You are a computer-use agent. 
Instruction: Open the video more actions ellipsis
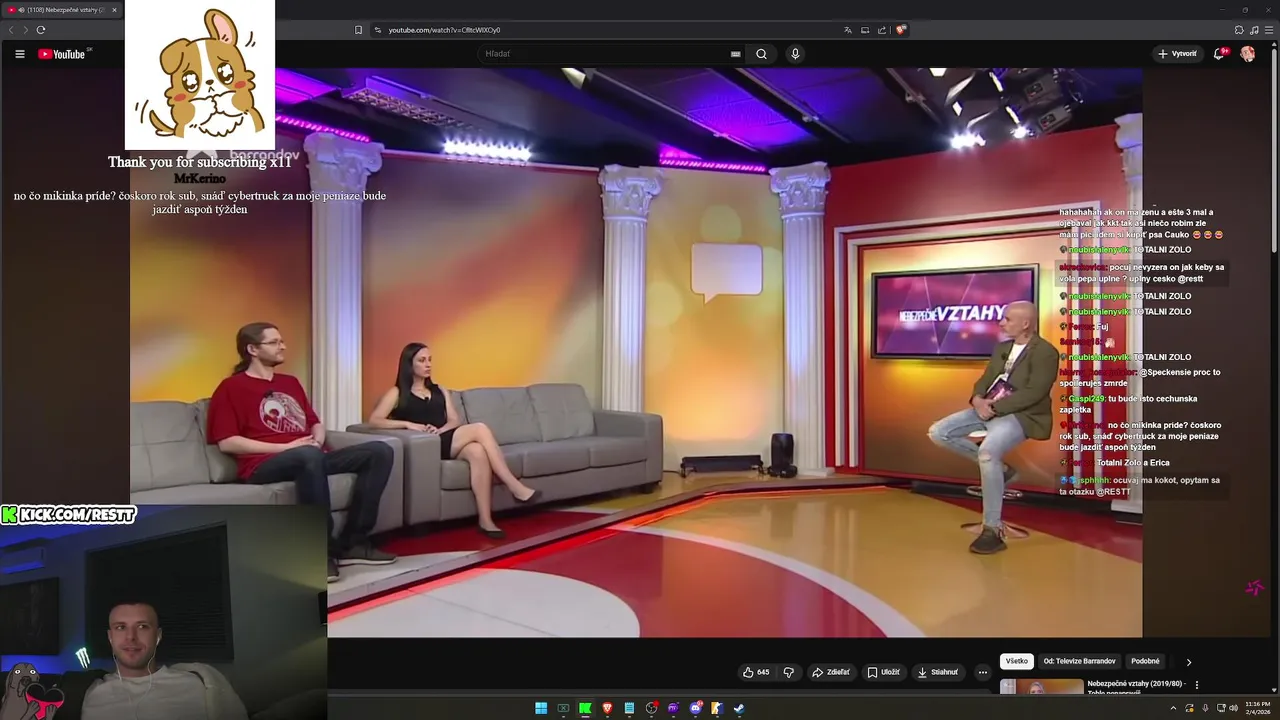point(982,672)
